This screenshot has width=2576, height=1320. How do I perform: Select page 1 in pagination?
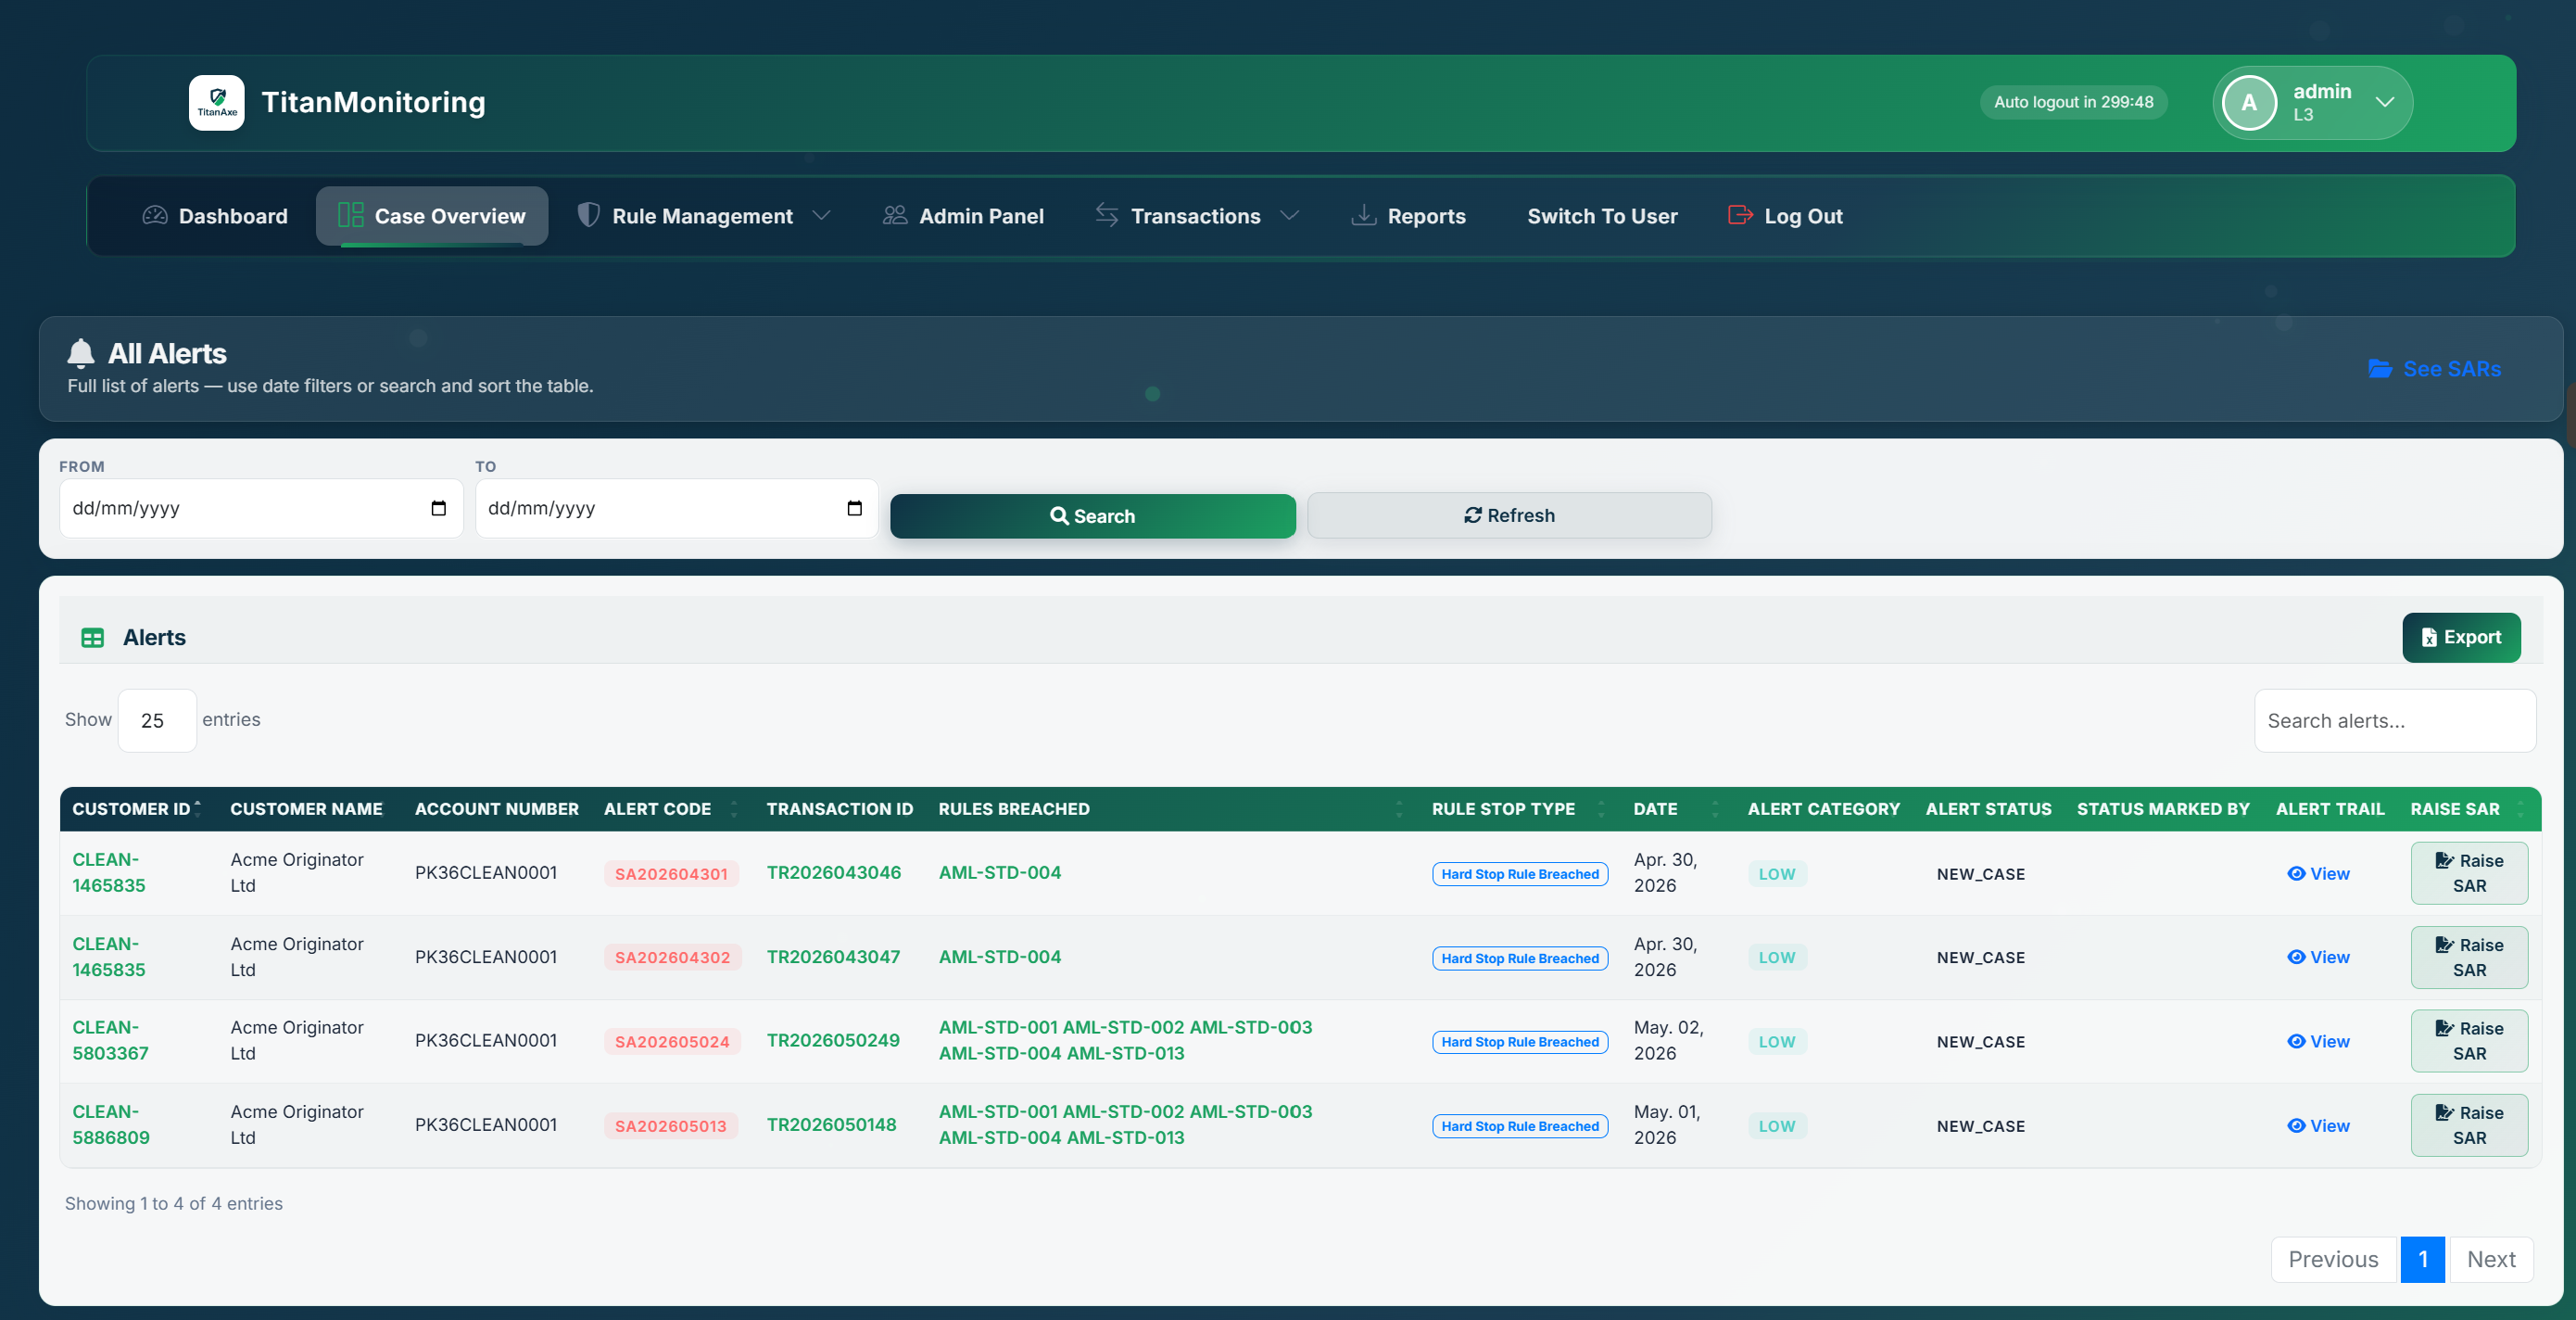pyautogui.click(x=2423, y=1259)
